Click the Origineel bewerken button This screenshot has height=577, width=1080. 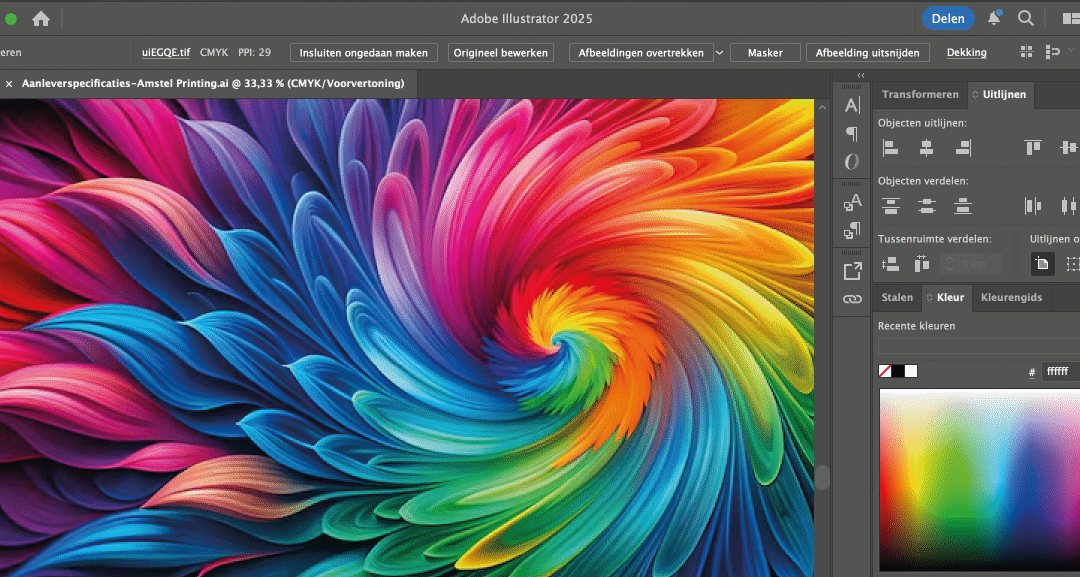tap(501, 52)
